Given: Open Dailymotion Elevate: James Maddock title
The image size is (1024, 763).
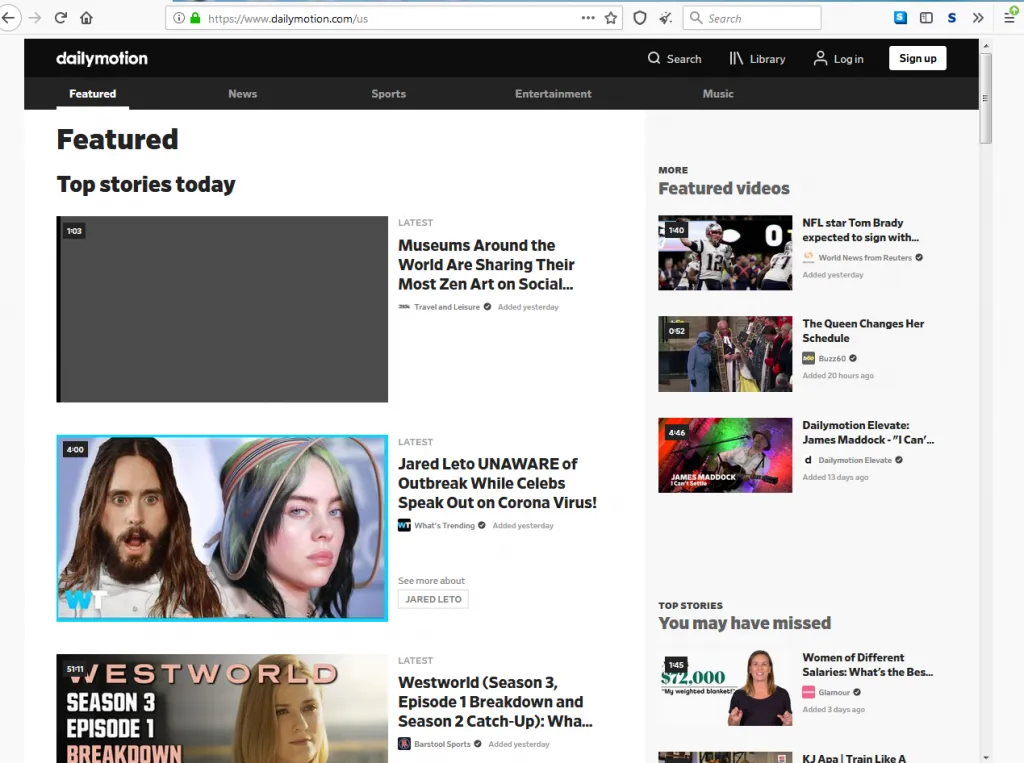Looking at the screenshot, I should 868,432.
